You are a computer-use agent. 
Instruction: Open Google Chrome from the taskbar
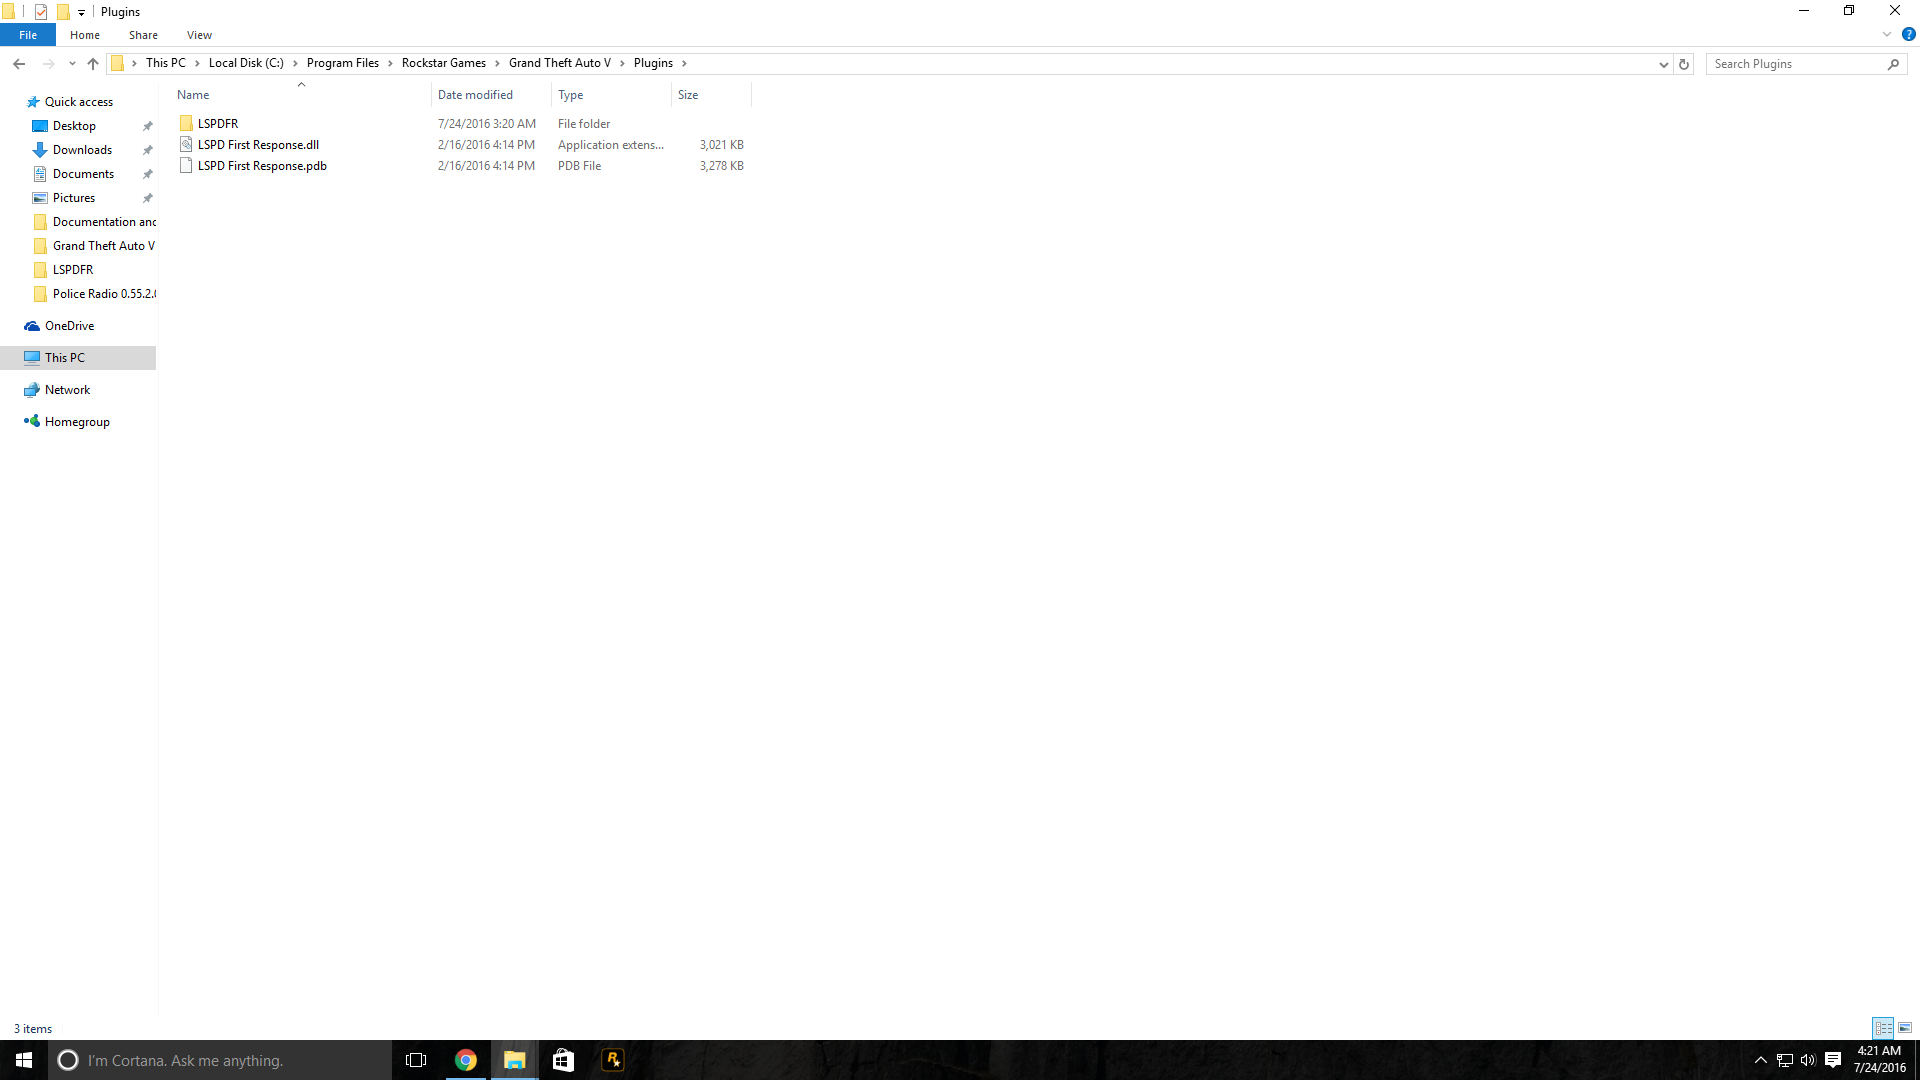tap(466, 1060)
